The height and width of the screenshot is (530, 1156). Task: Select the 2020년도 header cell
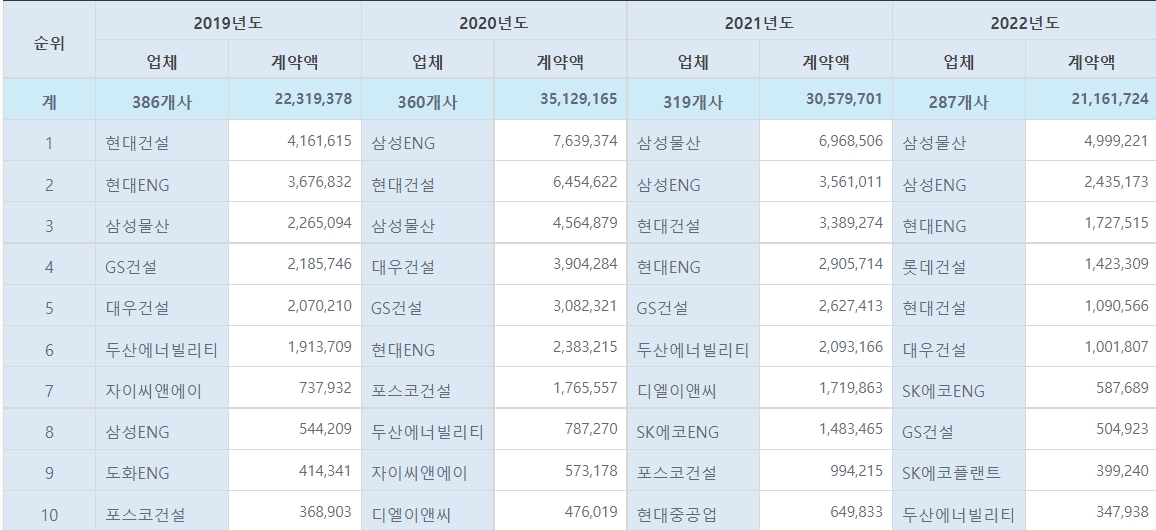click(493, 23)
